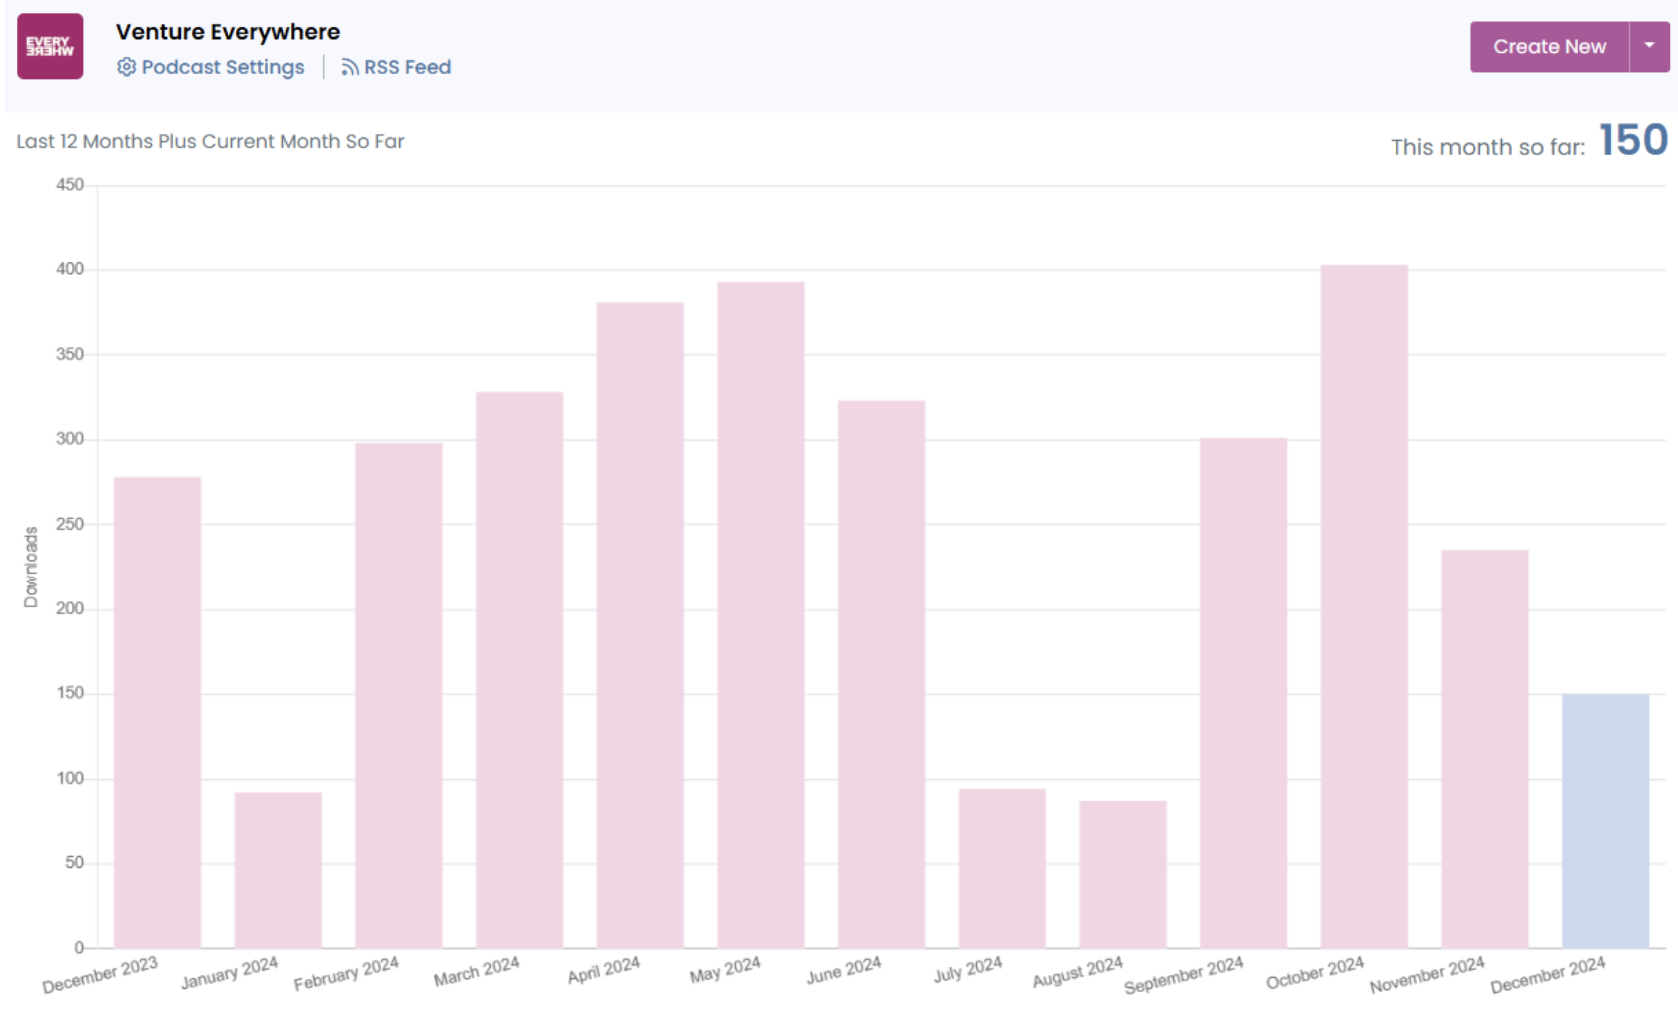Click the June 2024 downloads bar
The height and width of the screenshot is (1024, 1678).
881,674
